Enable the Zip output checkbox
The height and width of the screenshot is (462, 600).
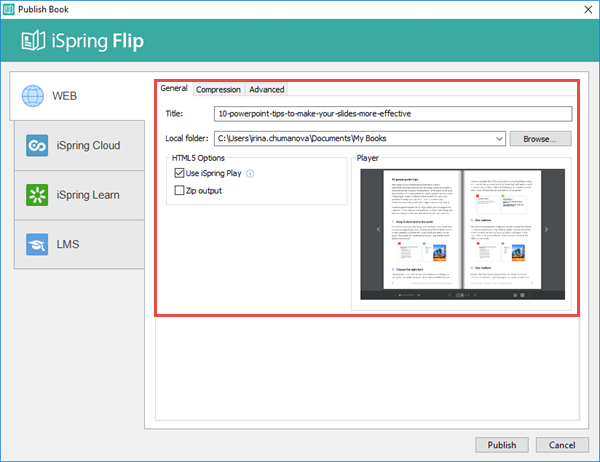(x=179, y=190)
